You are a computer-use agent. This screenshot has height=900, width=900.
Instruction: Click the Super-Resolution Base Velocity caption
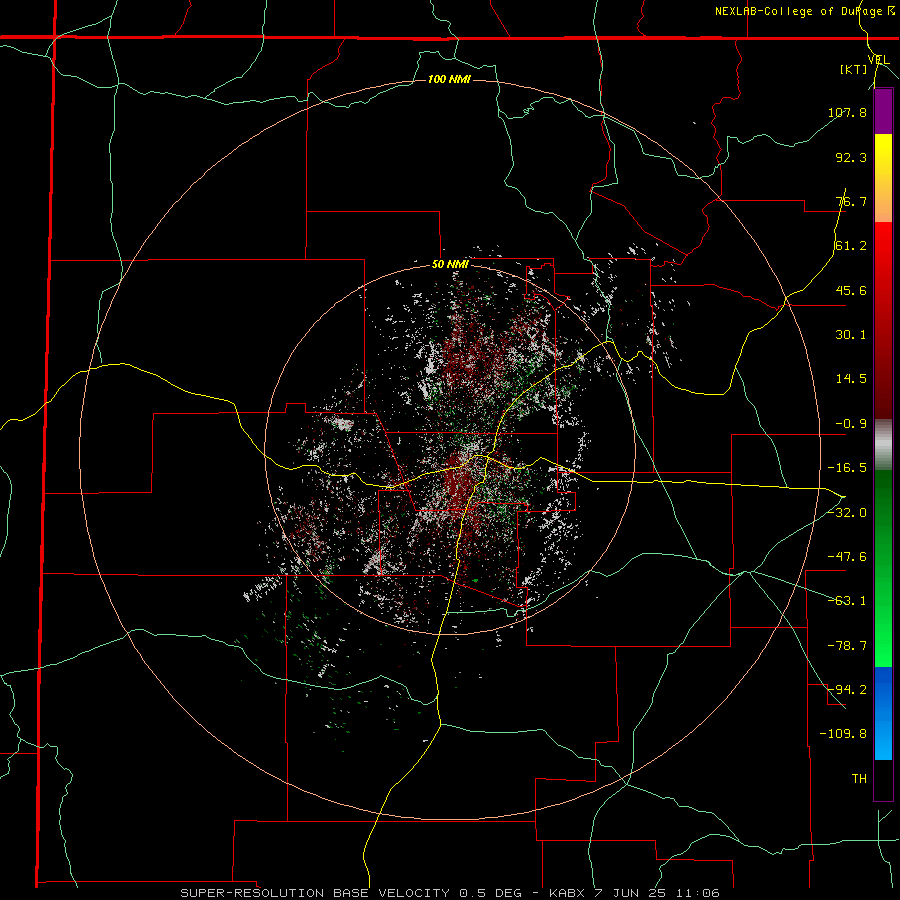click(x=450, y=893)
